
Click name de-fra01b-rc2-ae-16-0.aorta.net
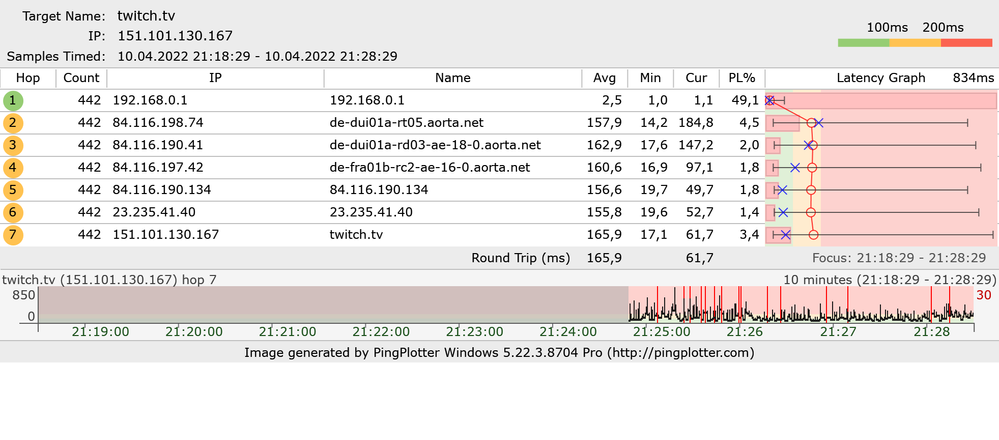point(430,167)
